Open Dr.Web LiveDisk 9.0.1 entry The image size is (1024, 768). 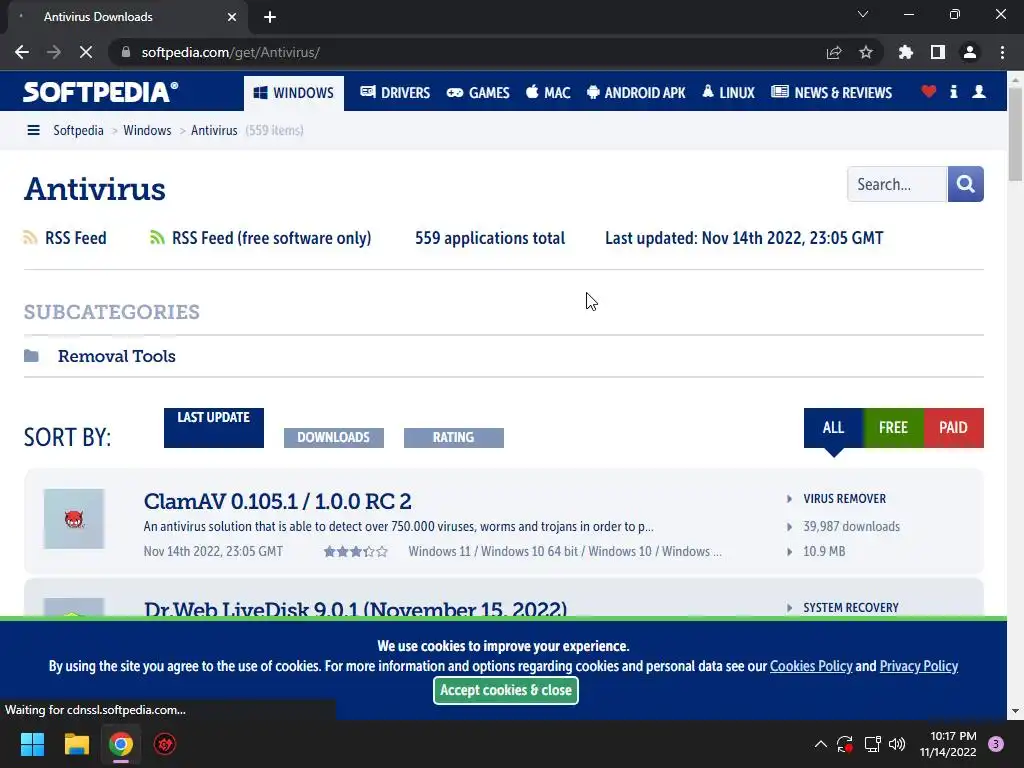click(355, 609)
